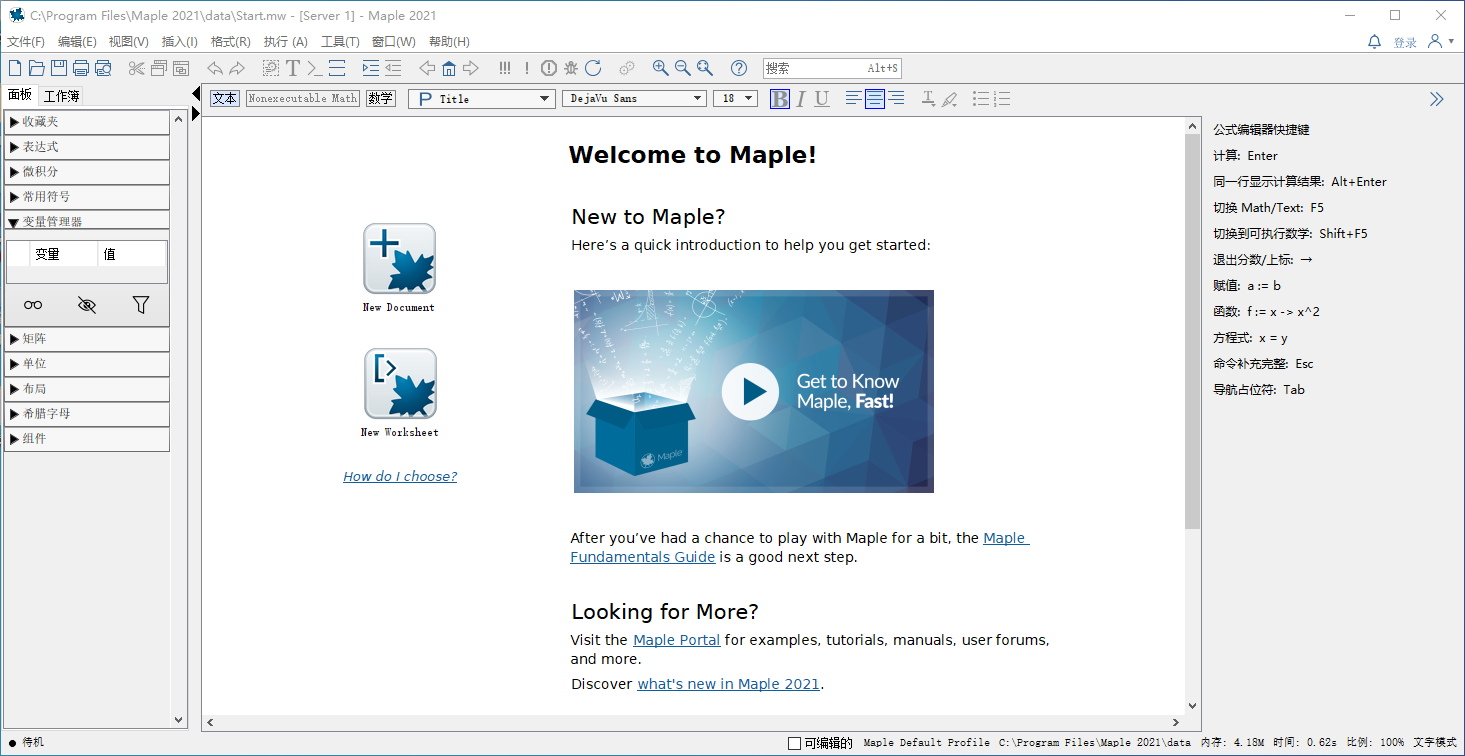Viewport: 1465px width, 756px height.
Task: Open print preview from the toolbar
Action: coord(103,68)
